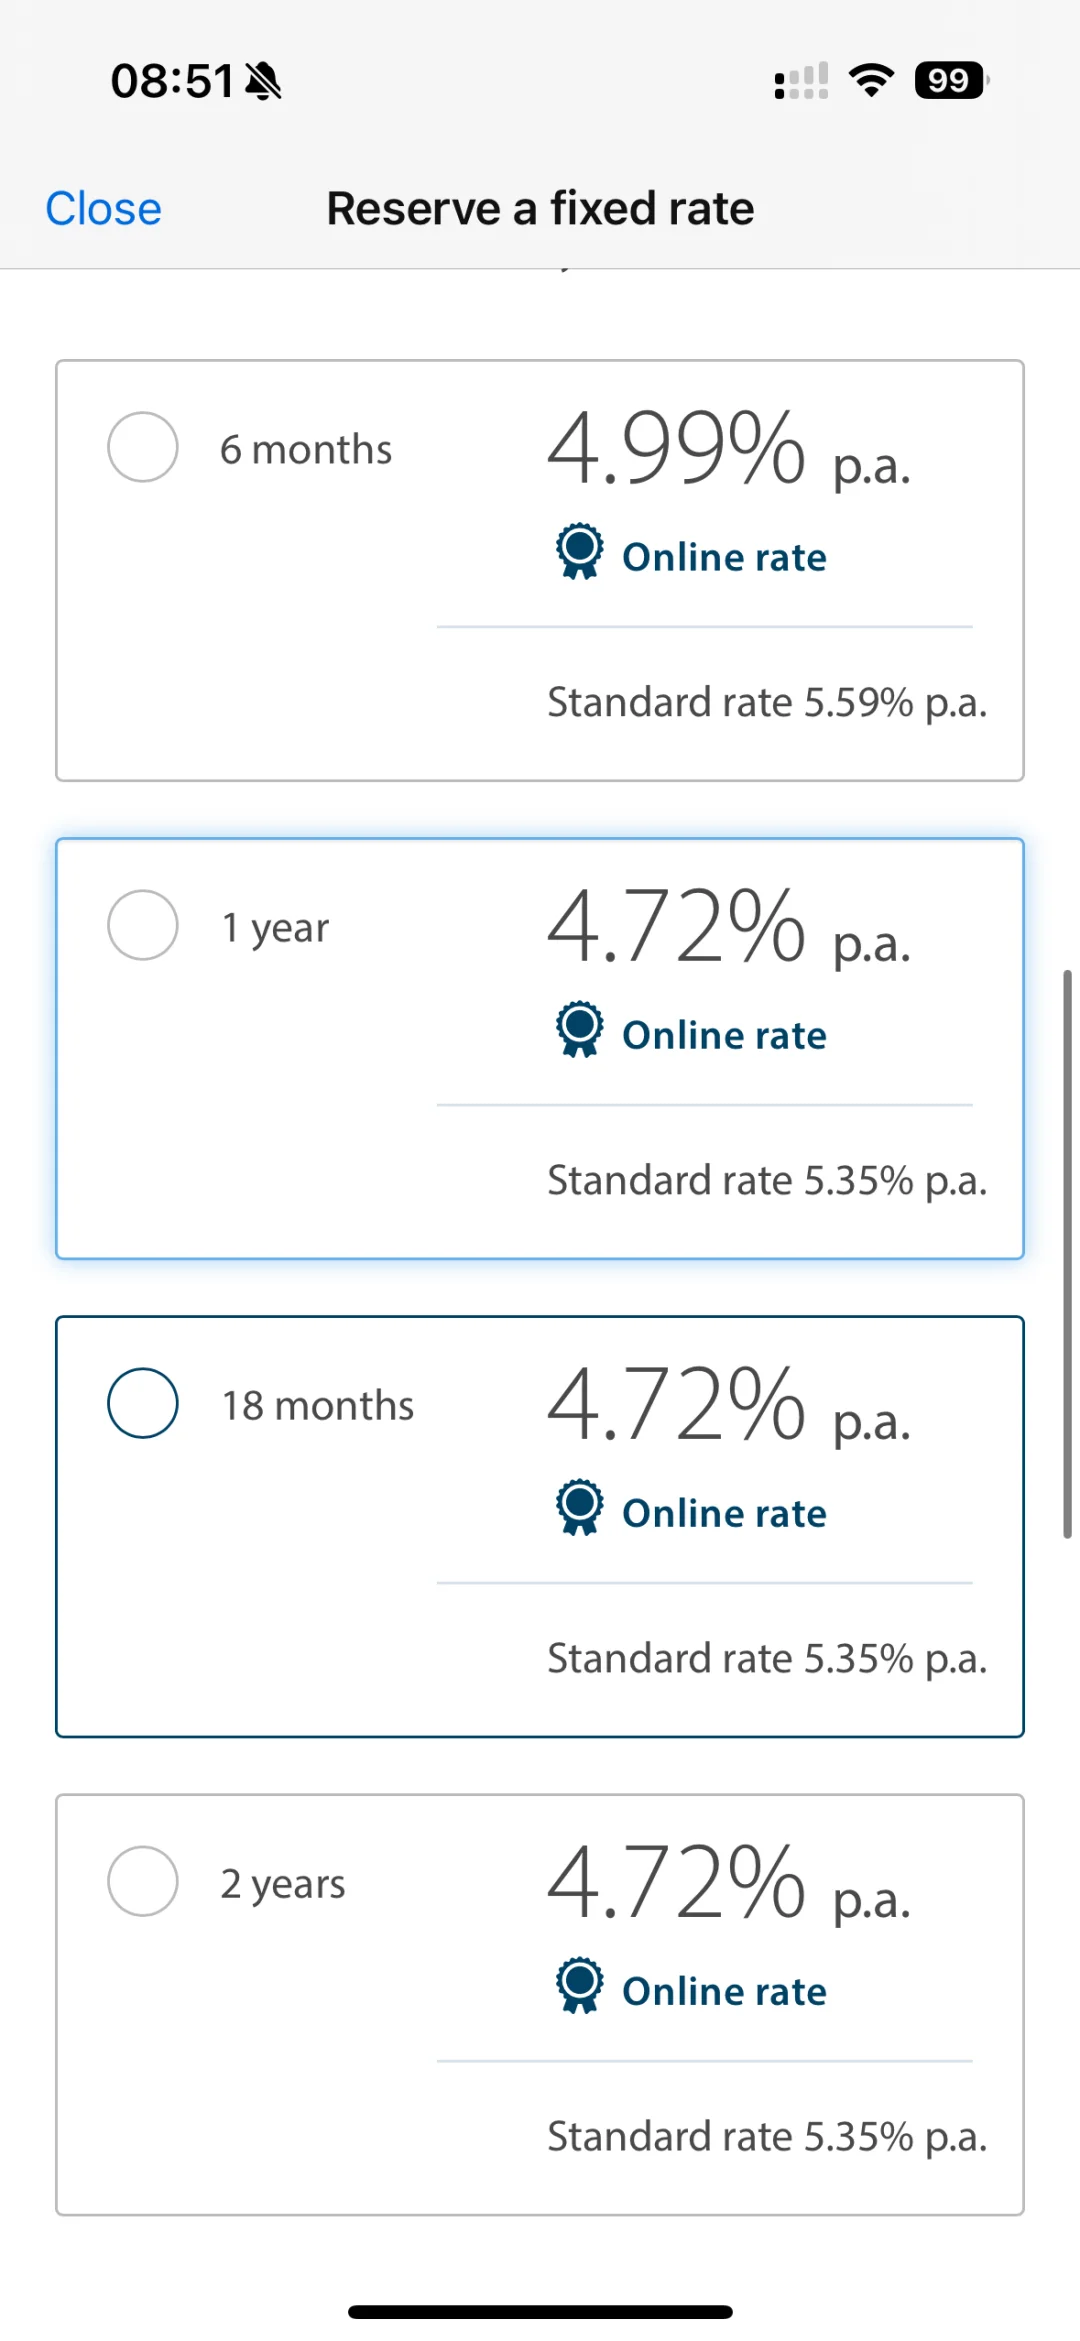1080x2341 pixels.
Task: Select the 1 year radio button
Action: coord(143,925)
